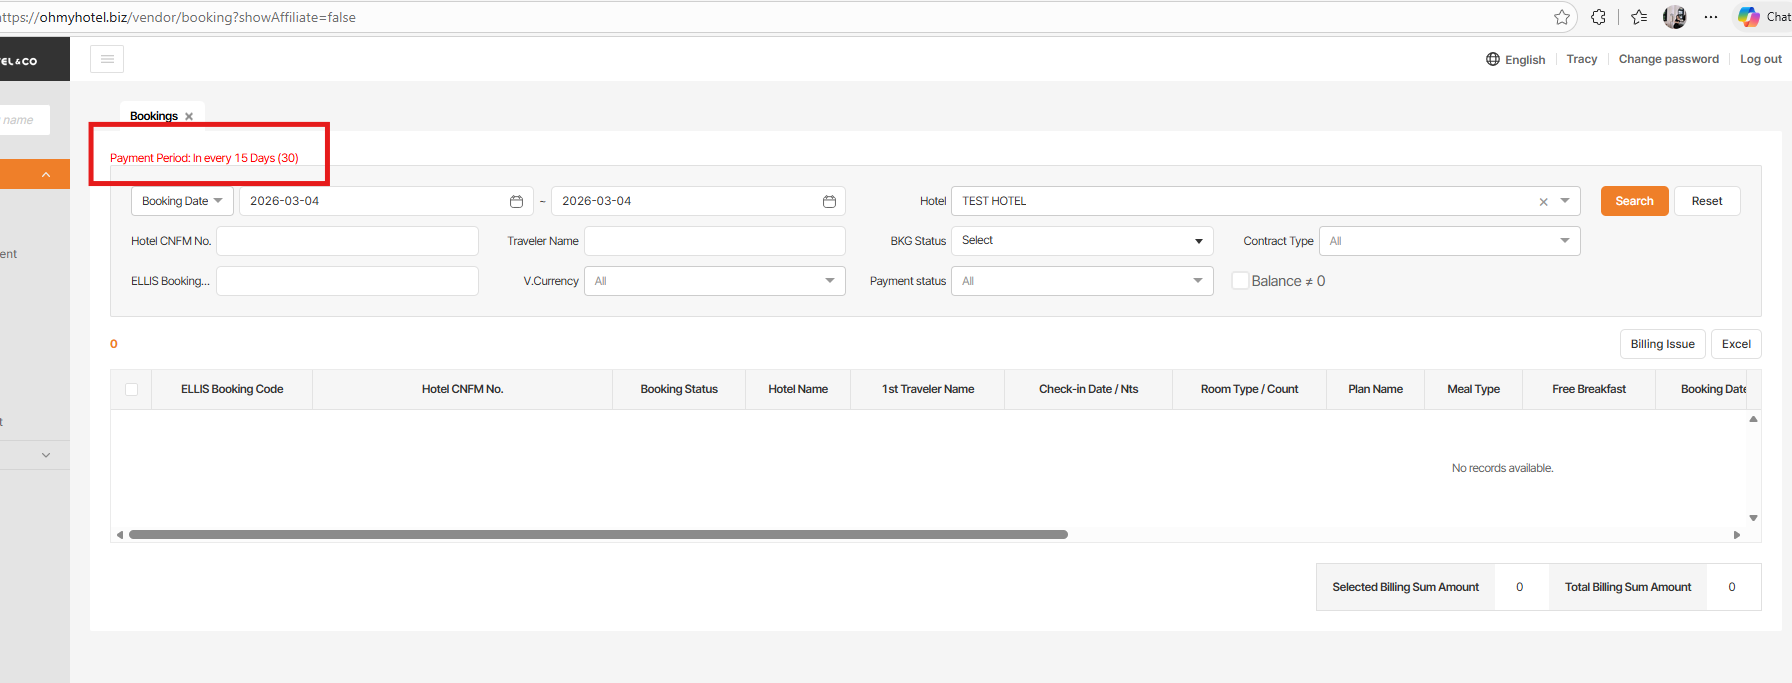Click Hotel Name column header
The height and width of the screenshot is (683, 1792).
(x=798, y=389)
